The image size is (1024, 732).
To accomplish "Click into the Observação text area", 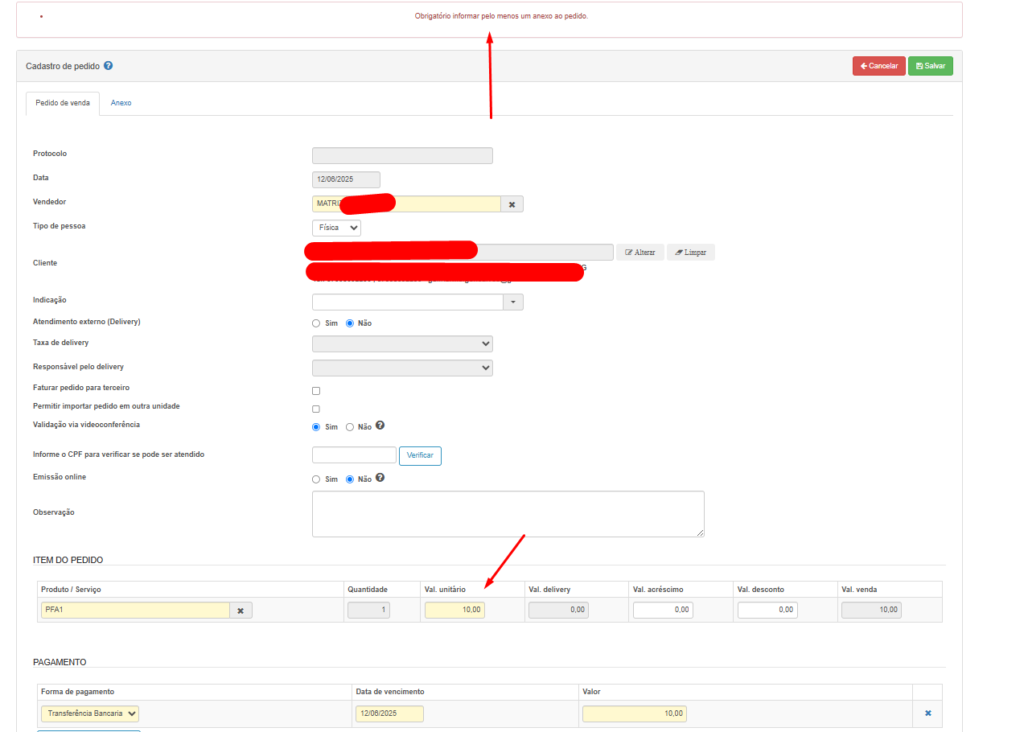I will pyautogui.click(x=508, y=513).
